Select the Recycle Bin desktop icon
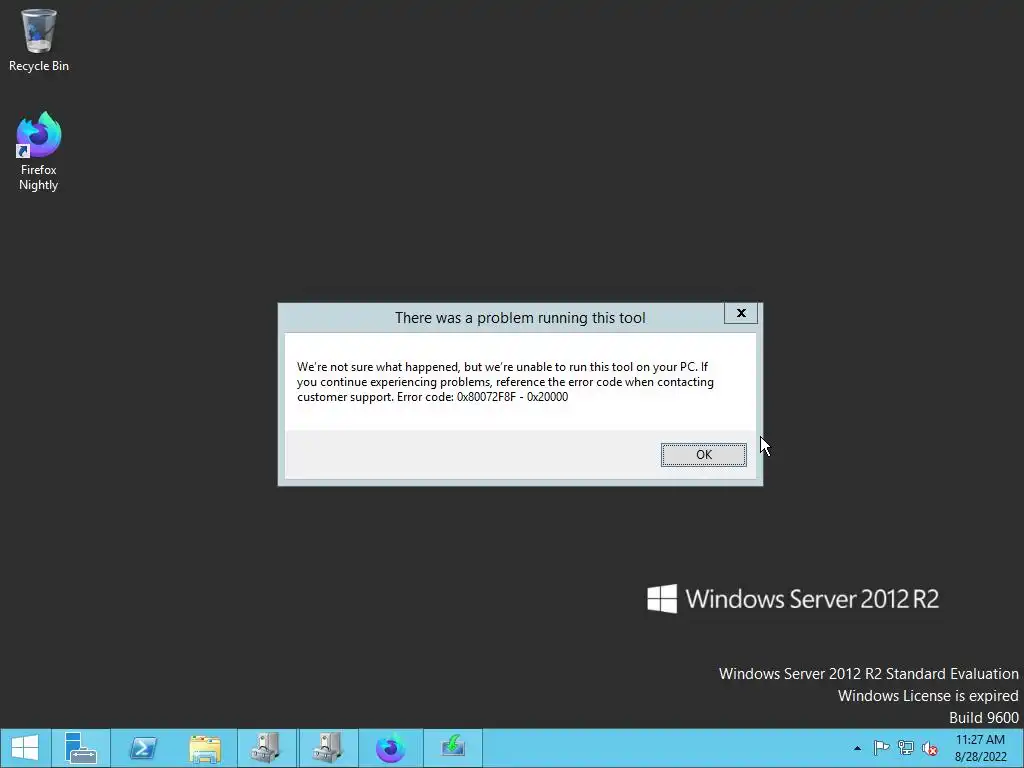Screen dimensions: 1024x768 (39, 40)
